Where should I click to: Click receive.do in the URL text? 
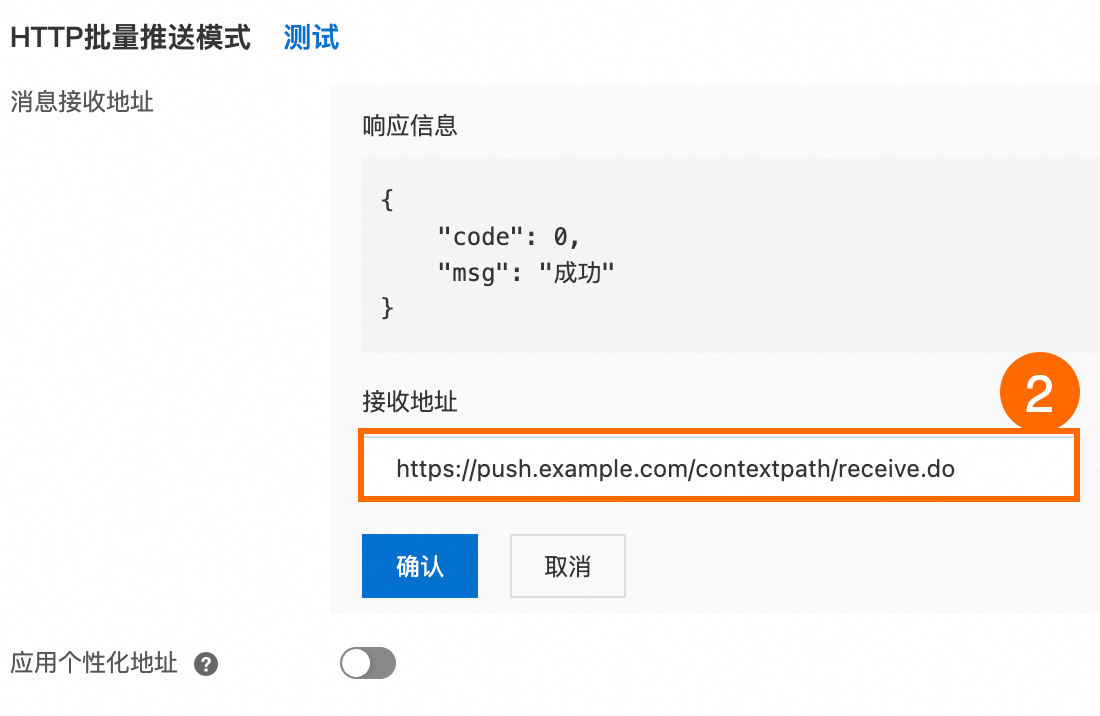pos(896,468)
